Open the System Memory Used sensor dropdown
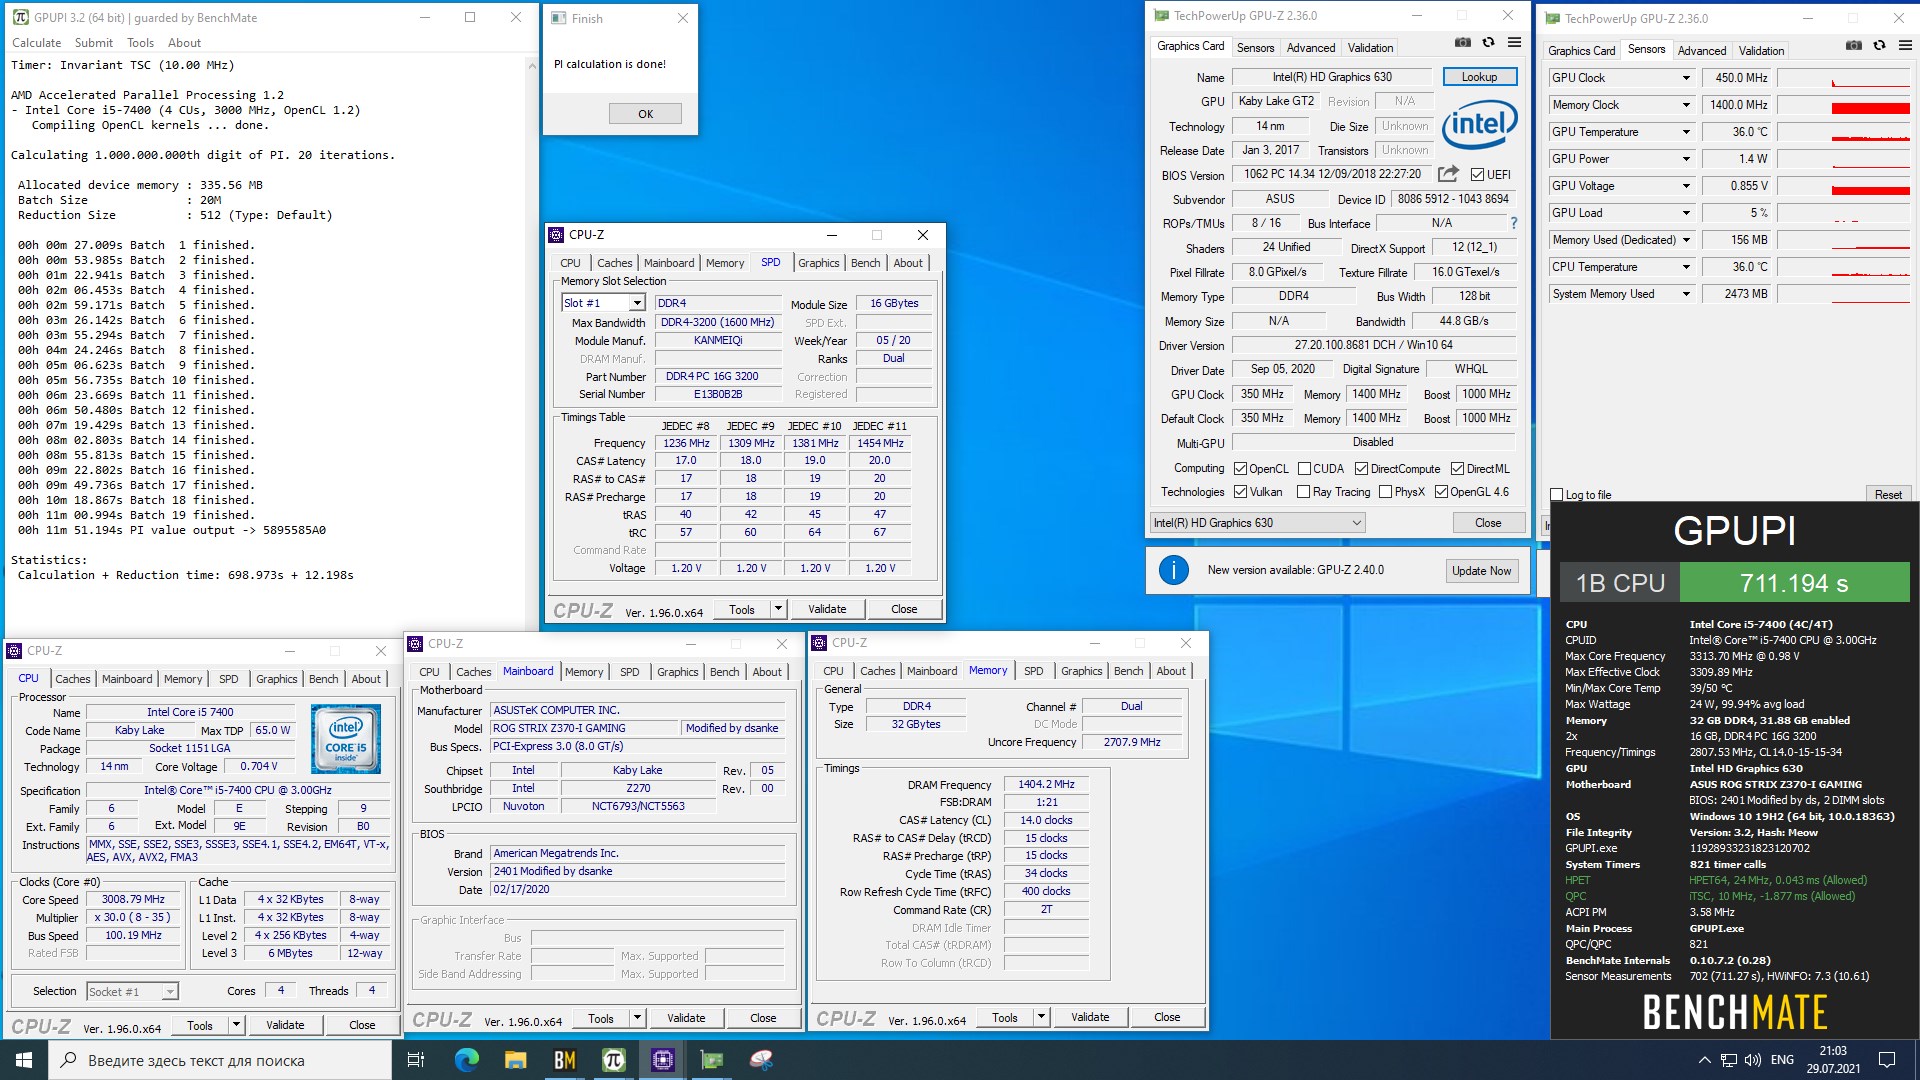This screenshot has height=1080, width=1920. click(x=1686, y=294)
